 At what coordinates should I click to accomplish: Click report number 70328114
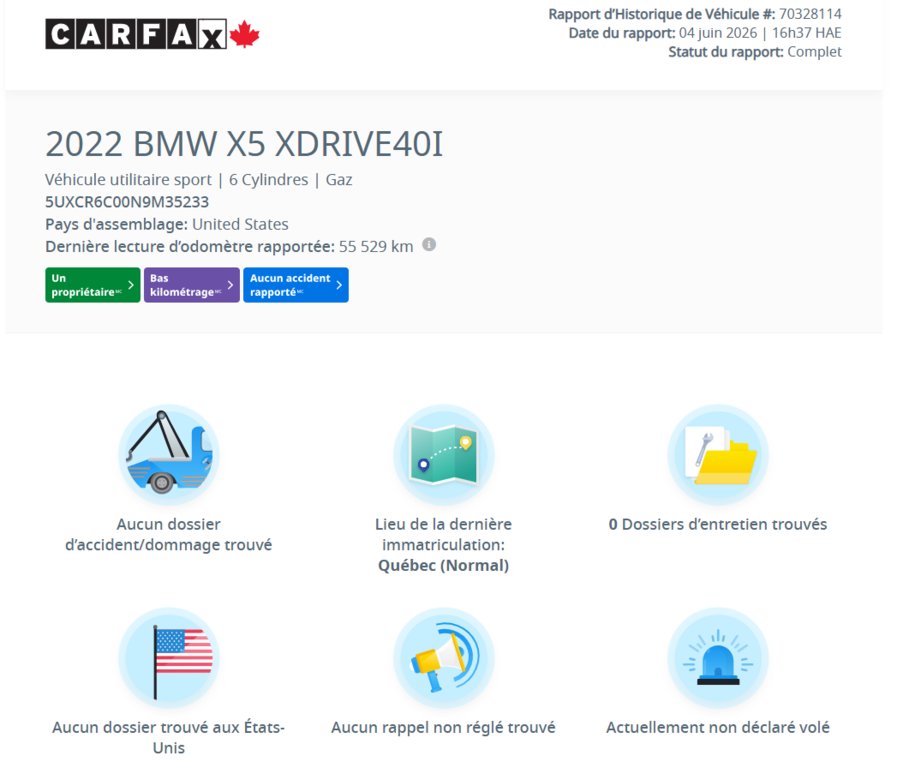(810, 14)
